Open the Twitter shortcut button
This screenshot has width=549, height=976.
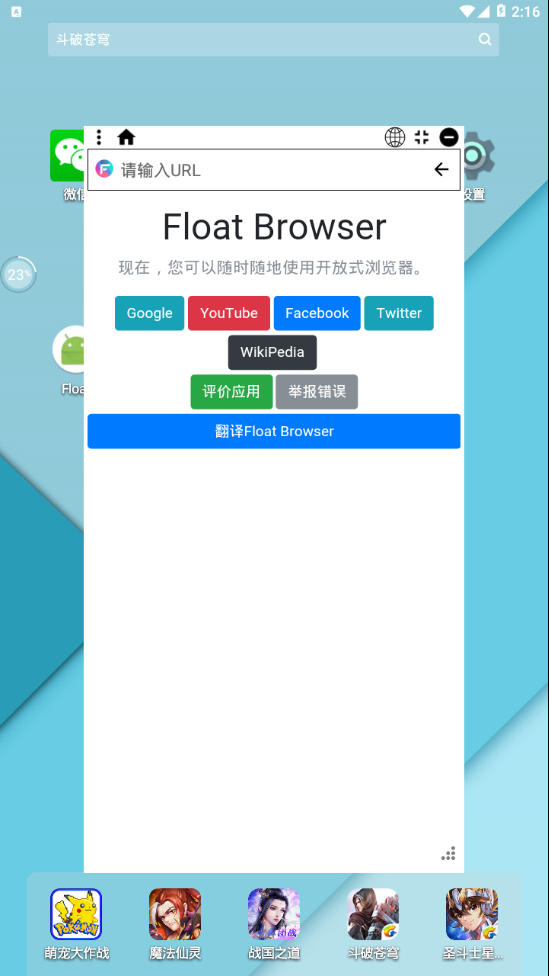[x=399, y=313]
